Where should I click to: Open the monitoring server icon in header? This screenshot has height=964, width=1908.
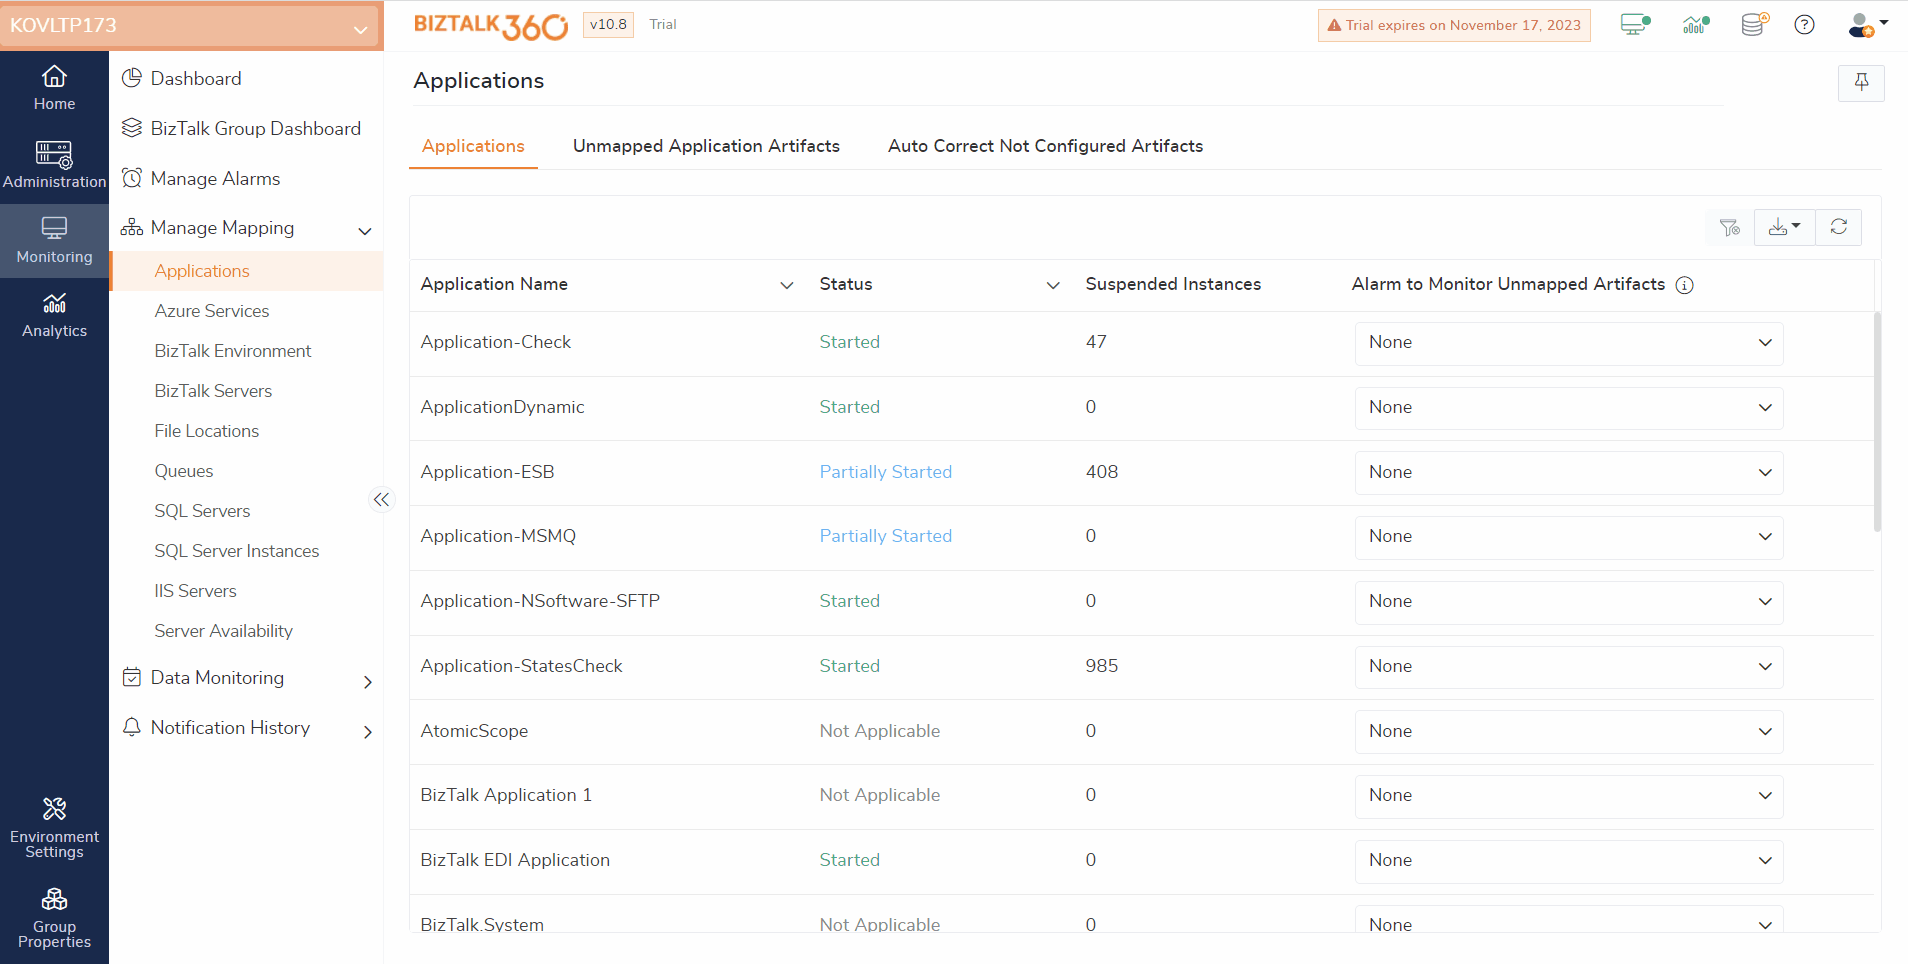[1635, 25]
